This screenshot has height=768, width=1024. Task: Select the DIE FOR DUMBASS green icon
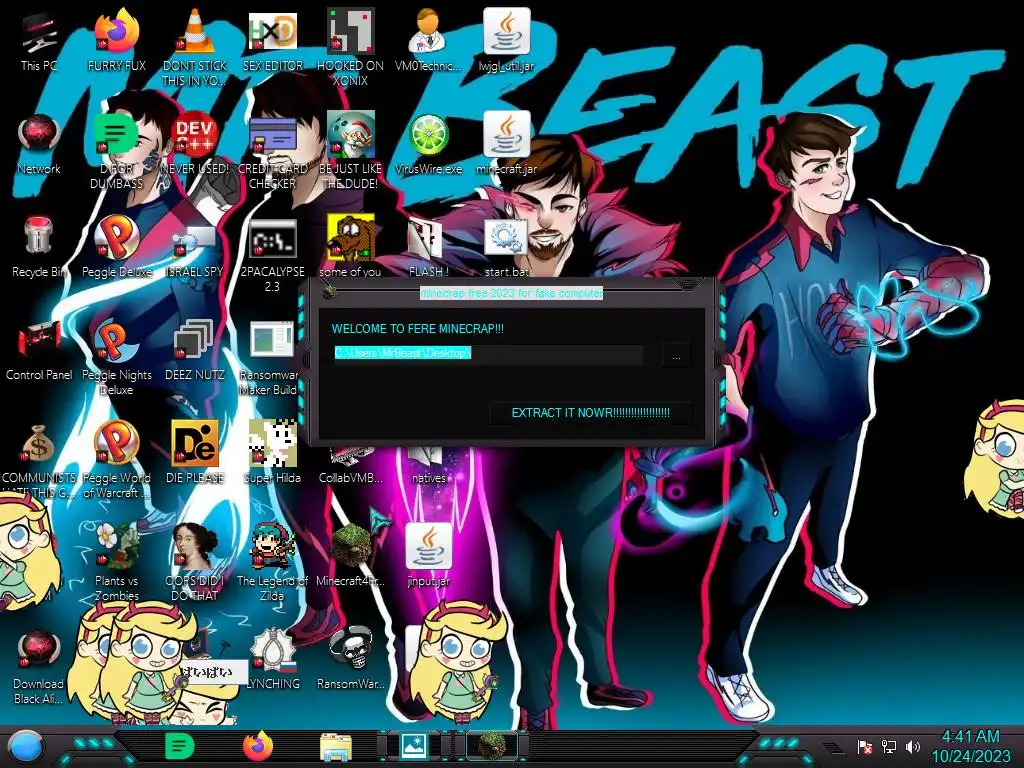point(116,152)
